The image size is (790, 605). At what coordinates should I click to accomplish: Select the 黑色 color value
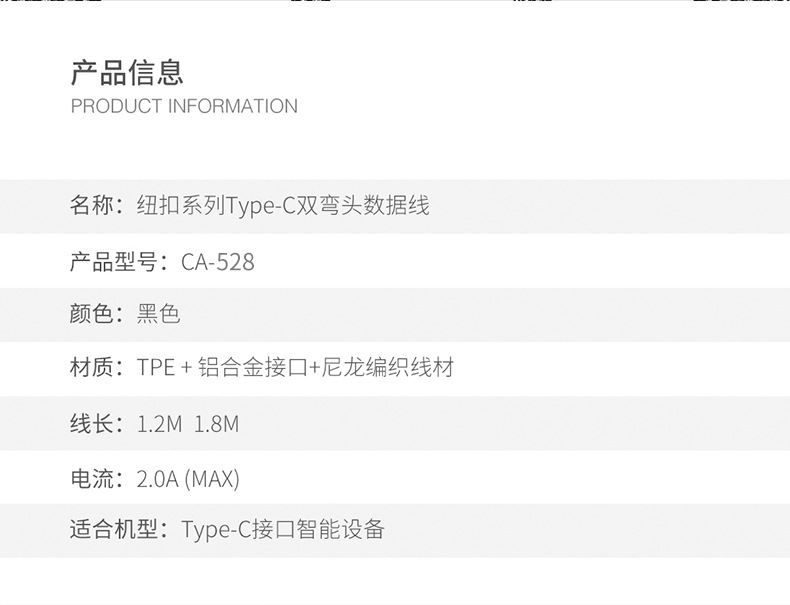(158, 314)
